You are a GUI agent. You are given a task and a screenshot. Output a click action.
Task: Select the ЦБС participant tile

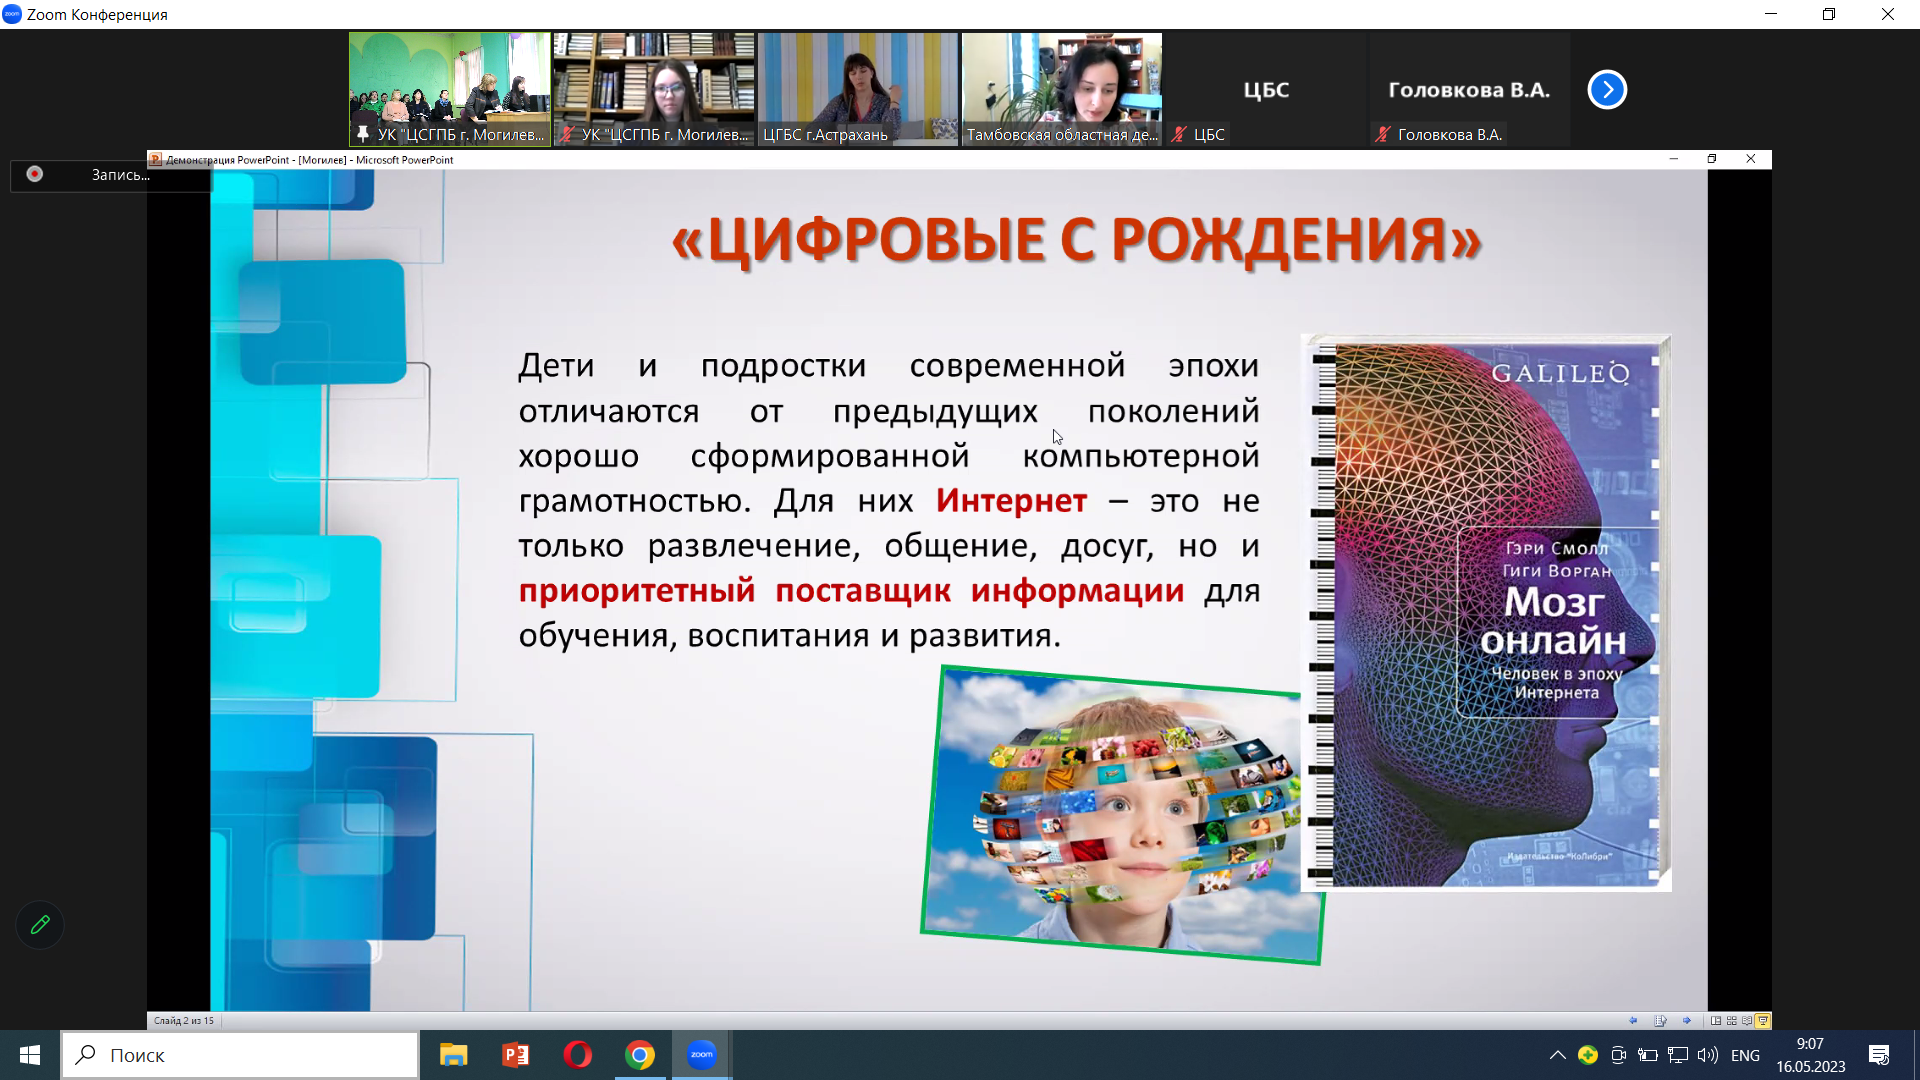pos(1266,89)
